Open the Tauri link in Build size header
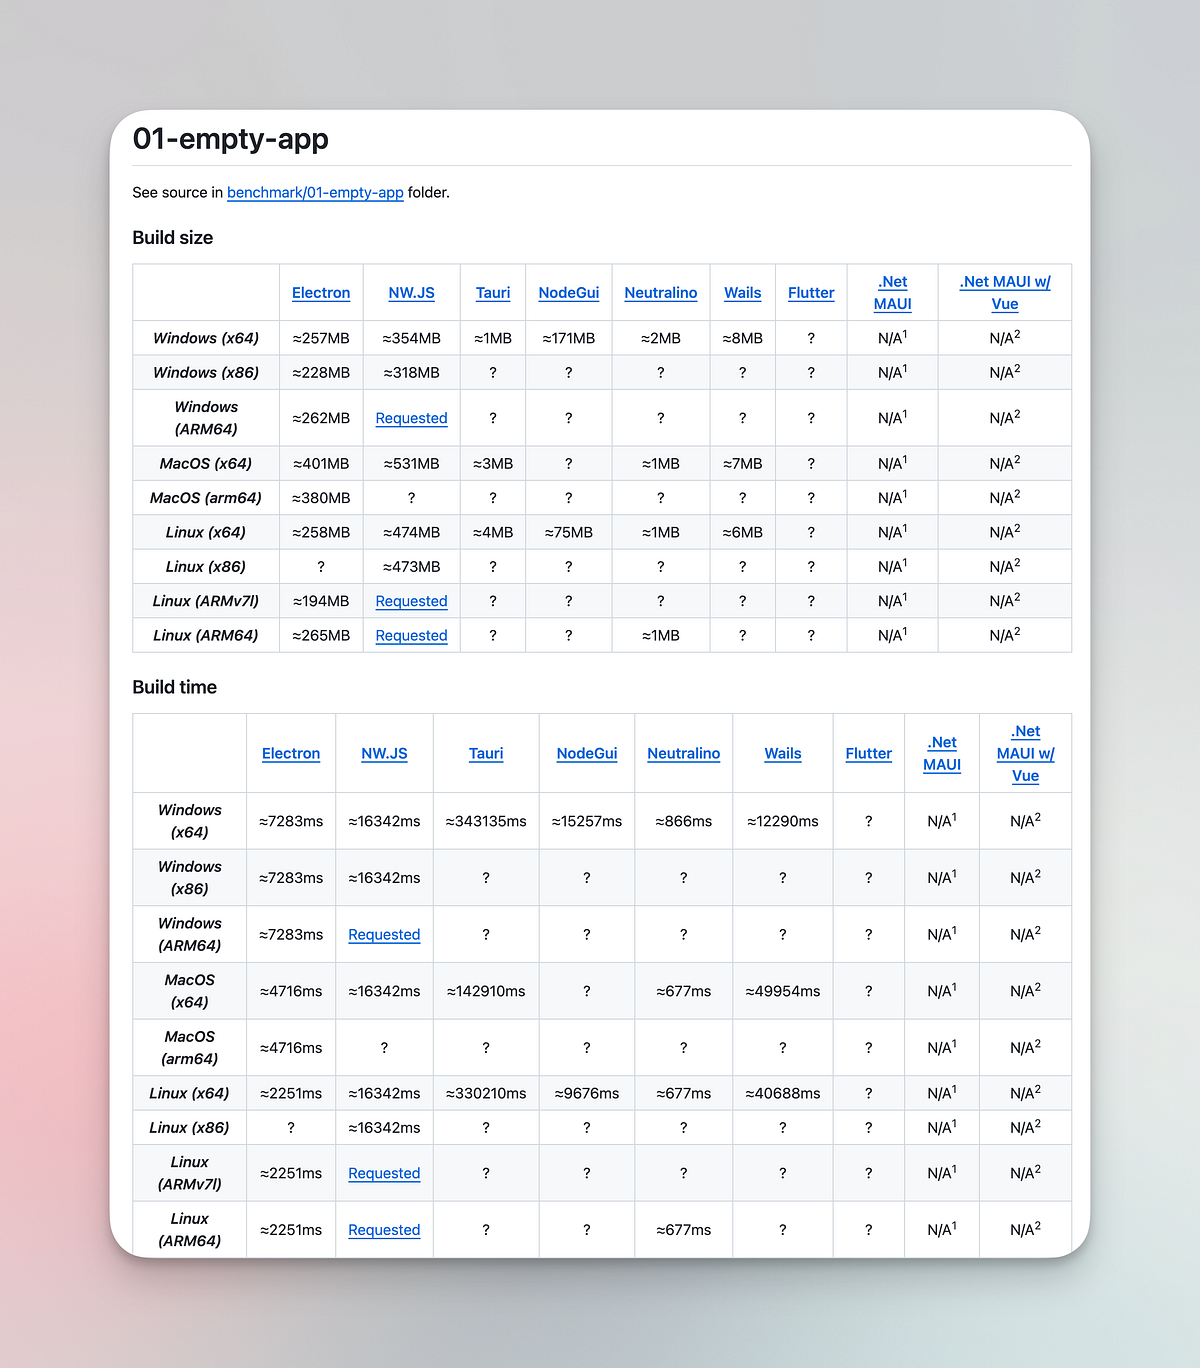Screen dimensions: 1200x1368 [492, 292]
